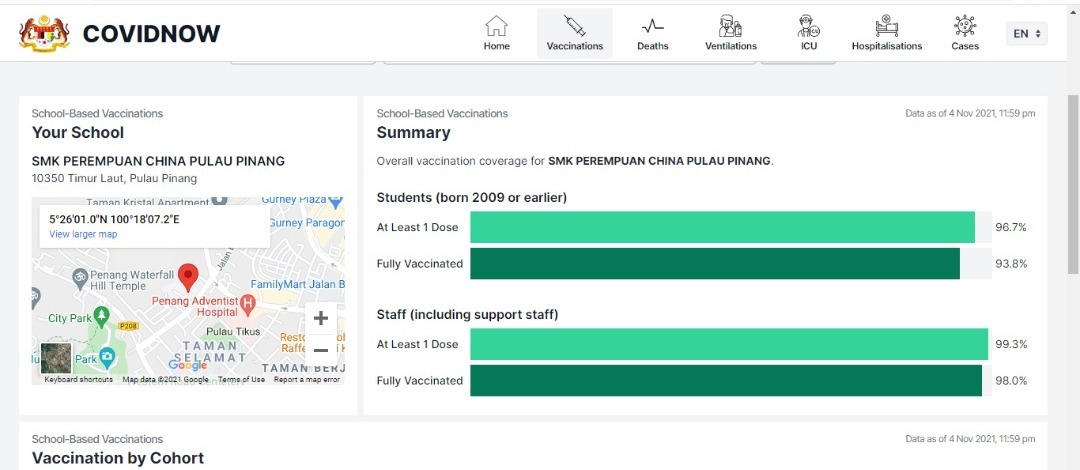Open View larger map link
1080x470 pixels.
tap(83, 234)
